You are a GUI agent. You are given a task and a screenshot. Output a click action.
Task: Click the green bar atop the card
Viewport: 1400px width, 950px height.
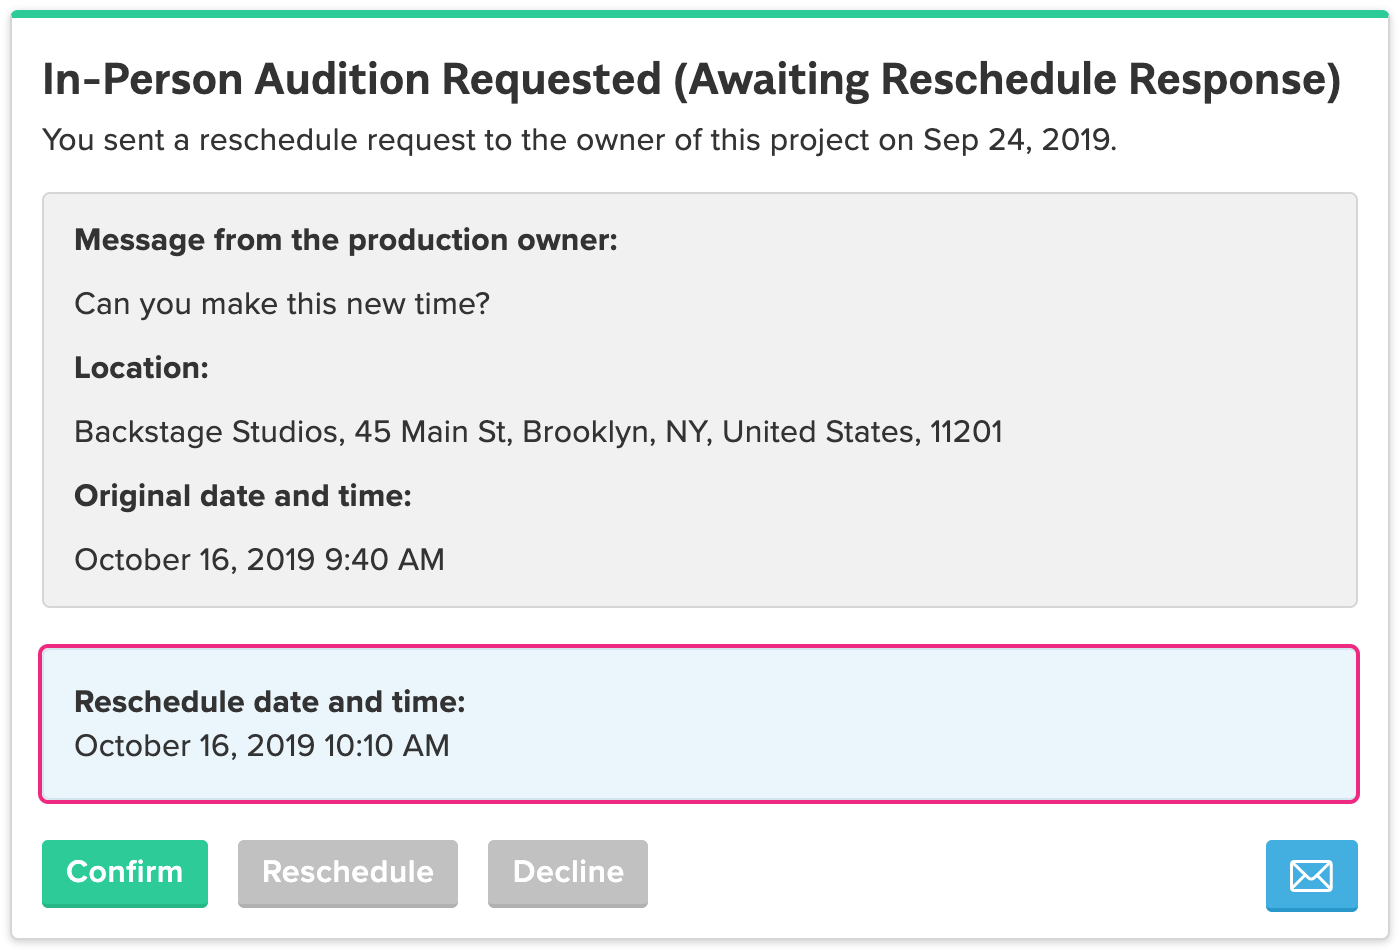700,14
